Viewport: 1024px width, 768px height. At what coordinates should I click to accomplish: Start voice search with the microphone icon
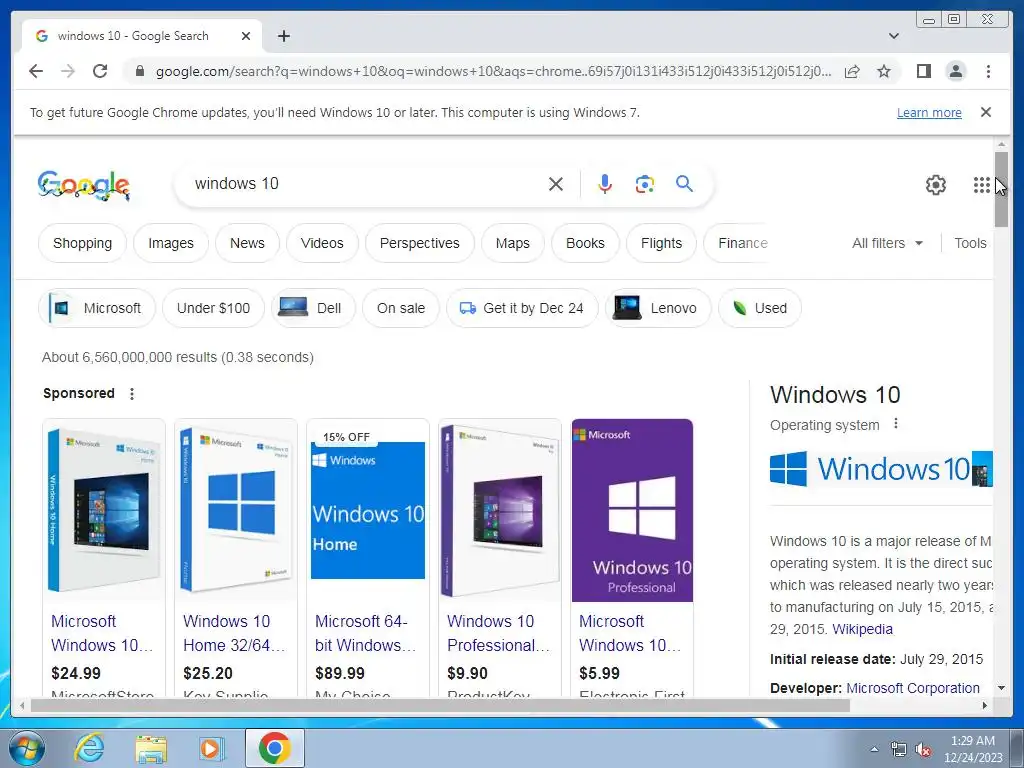pos(605,184)
